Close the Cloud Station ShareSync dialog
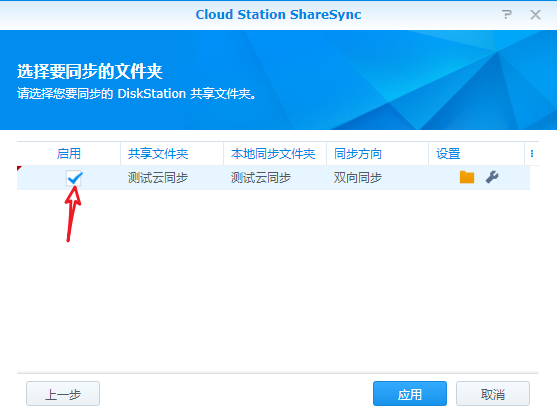 click(535, 15)
